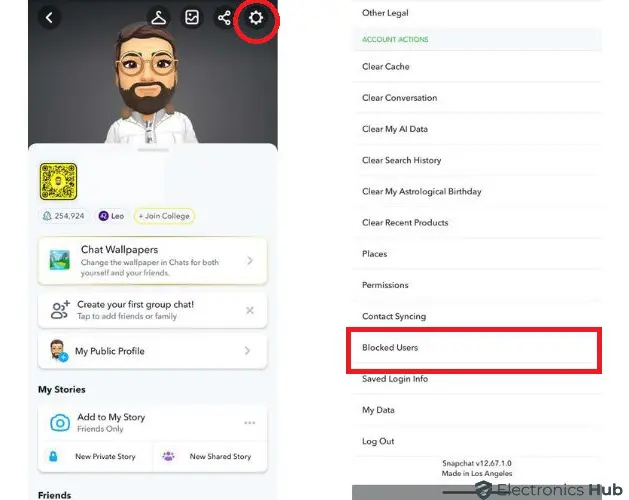
Task: Open the yellow Snapcode image
Action: click(58, 181)
